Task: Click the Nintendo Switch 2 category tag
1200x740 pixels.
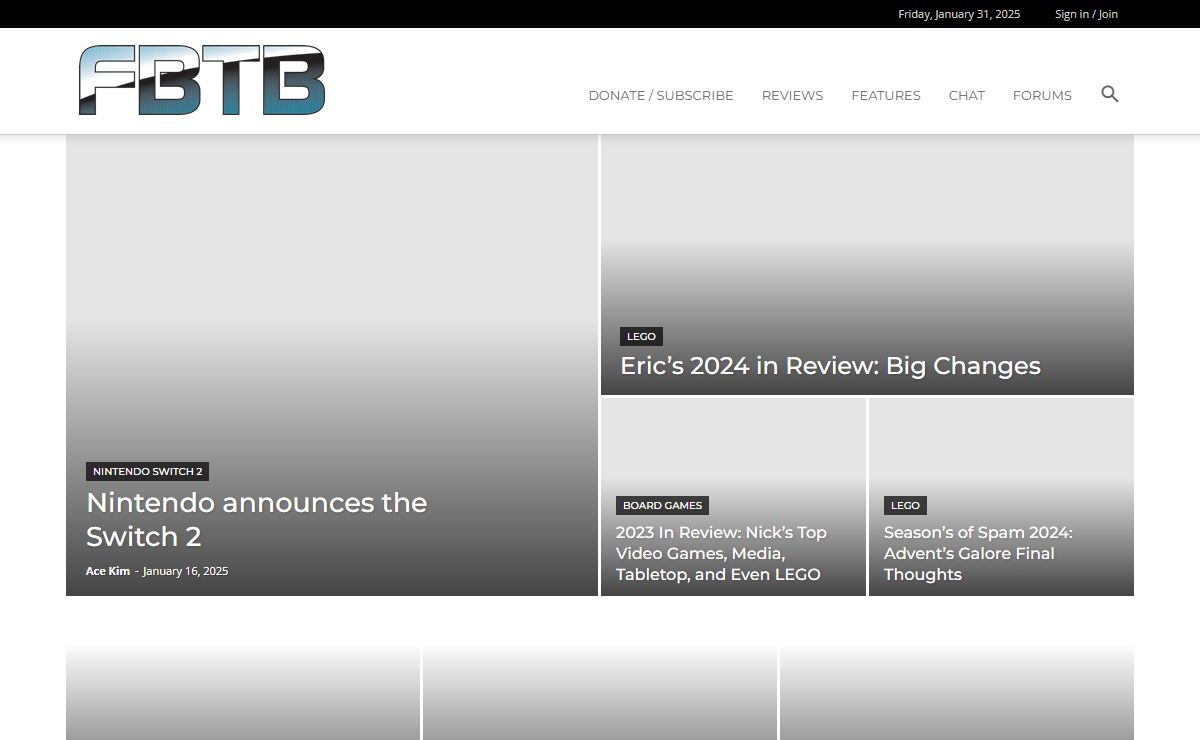Action: tap(148, 471)
